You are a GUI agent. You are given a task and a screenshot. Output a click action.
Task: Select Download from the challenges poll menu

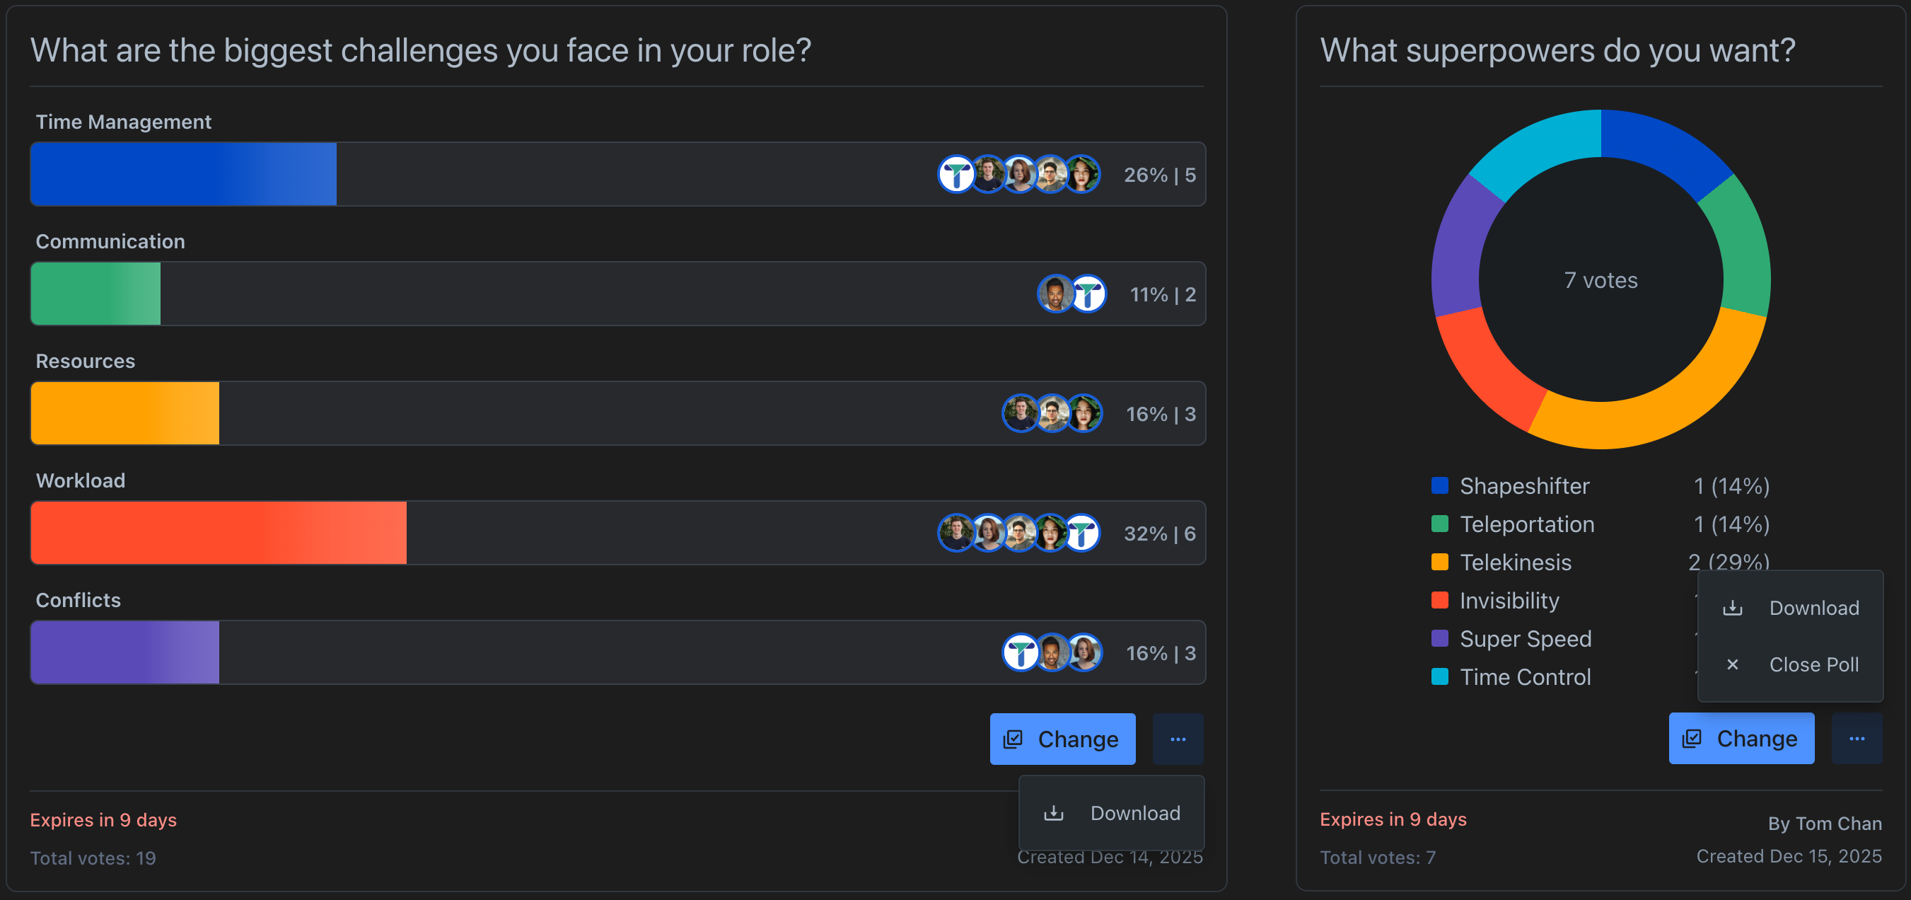click(x=1134, y=813)
